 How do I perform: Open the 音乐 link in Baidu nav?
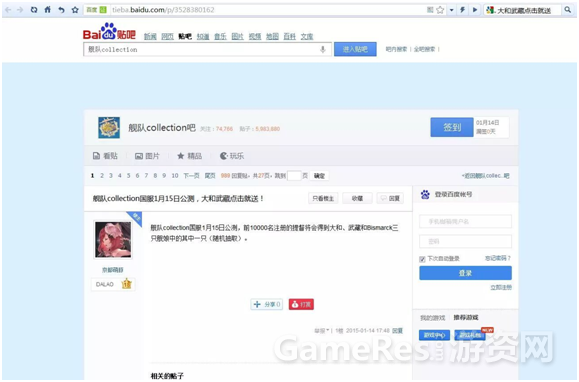point(220,36)
